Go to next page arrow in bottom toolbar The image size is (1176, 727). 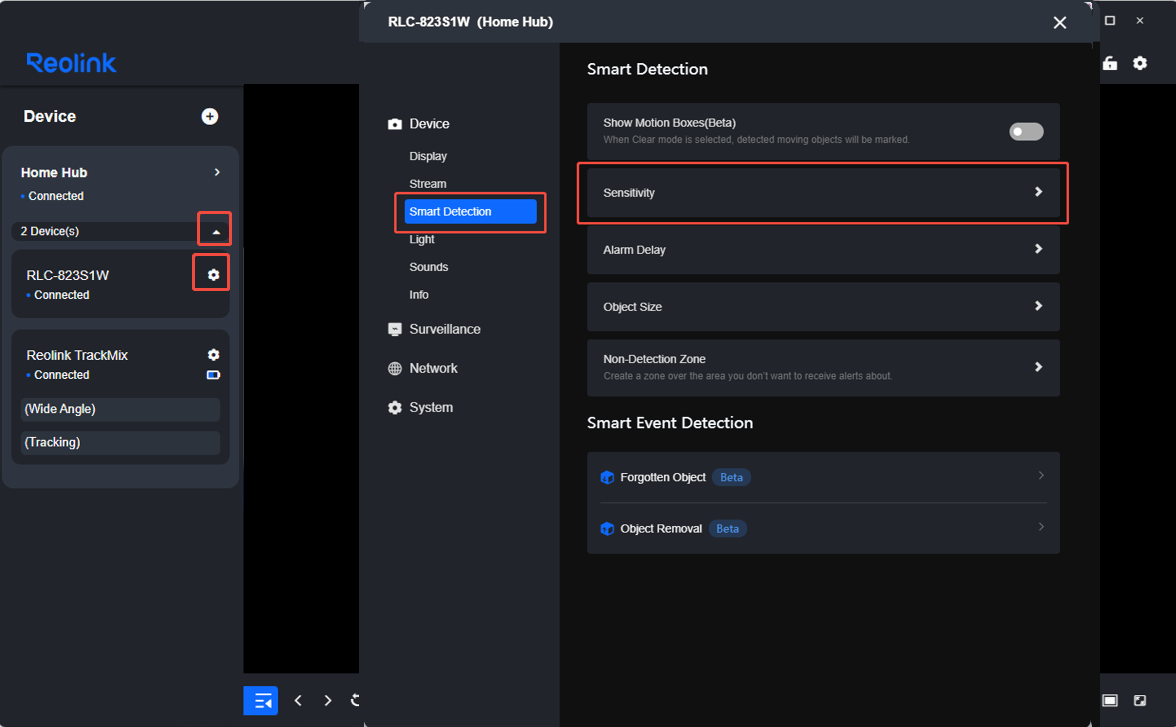328,700
